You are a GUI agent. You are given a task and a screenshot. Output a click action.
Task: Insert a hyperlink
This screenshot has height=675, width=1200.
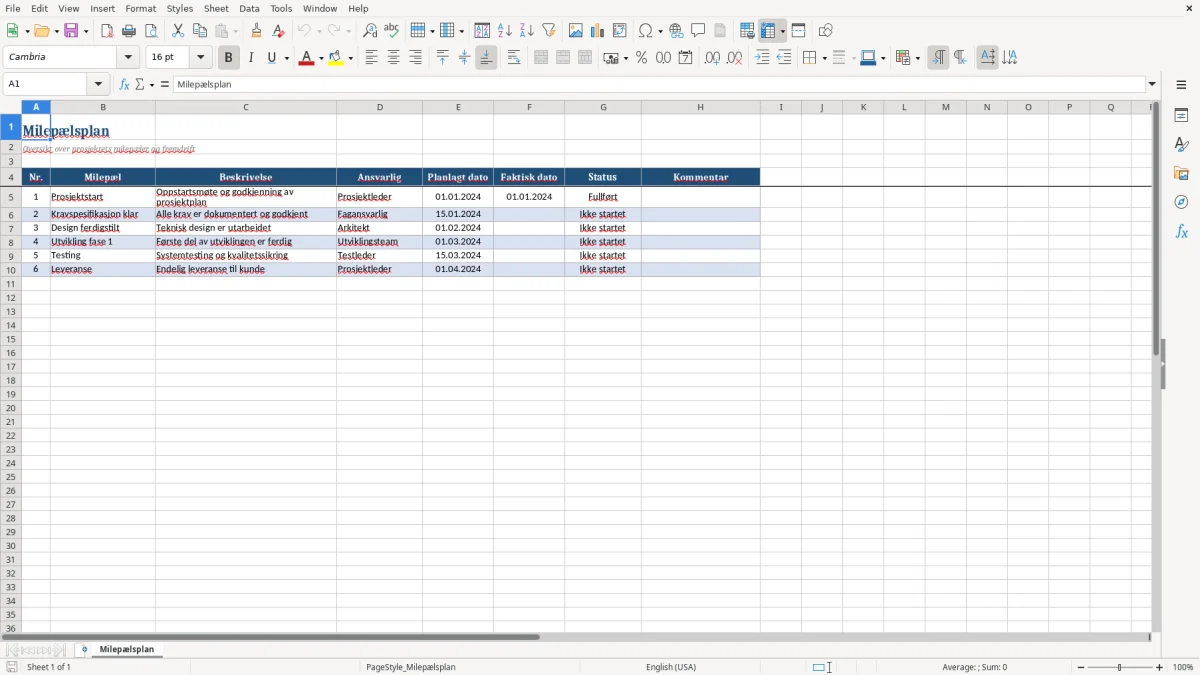(676, 31)
